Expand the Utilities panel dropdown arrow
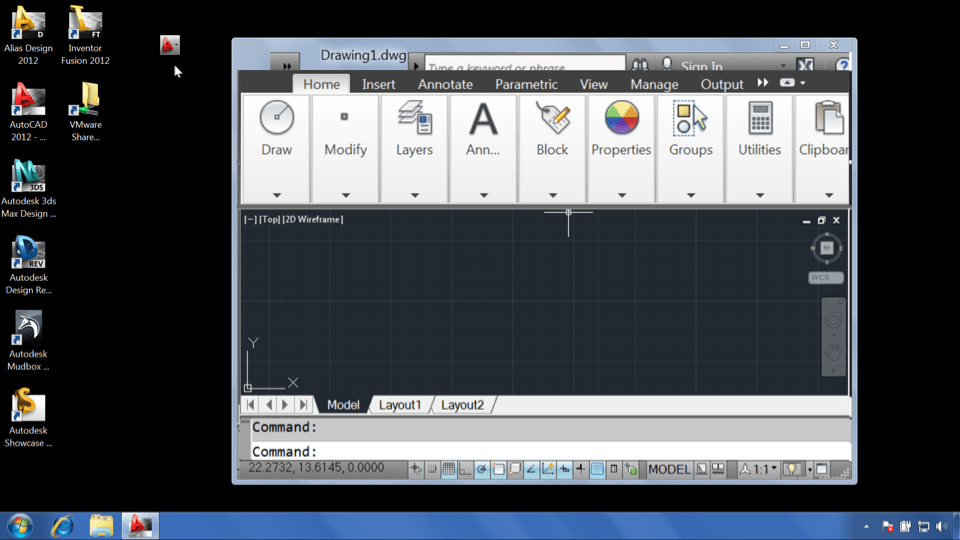This screenshot has height=540, width=960. [760, 195]
